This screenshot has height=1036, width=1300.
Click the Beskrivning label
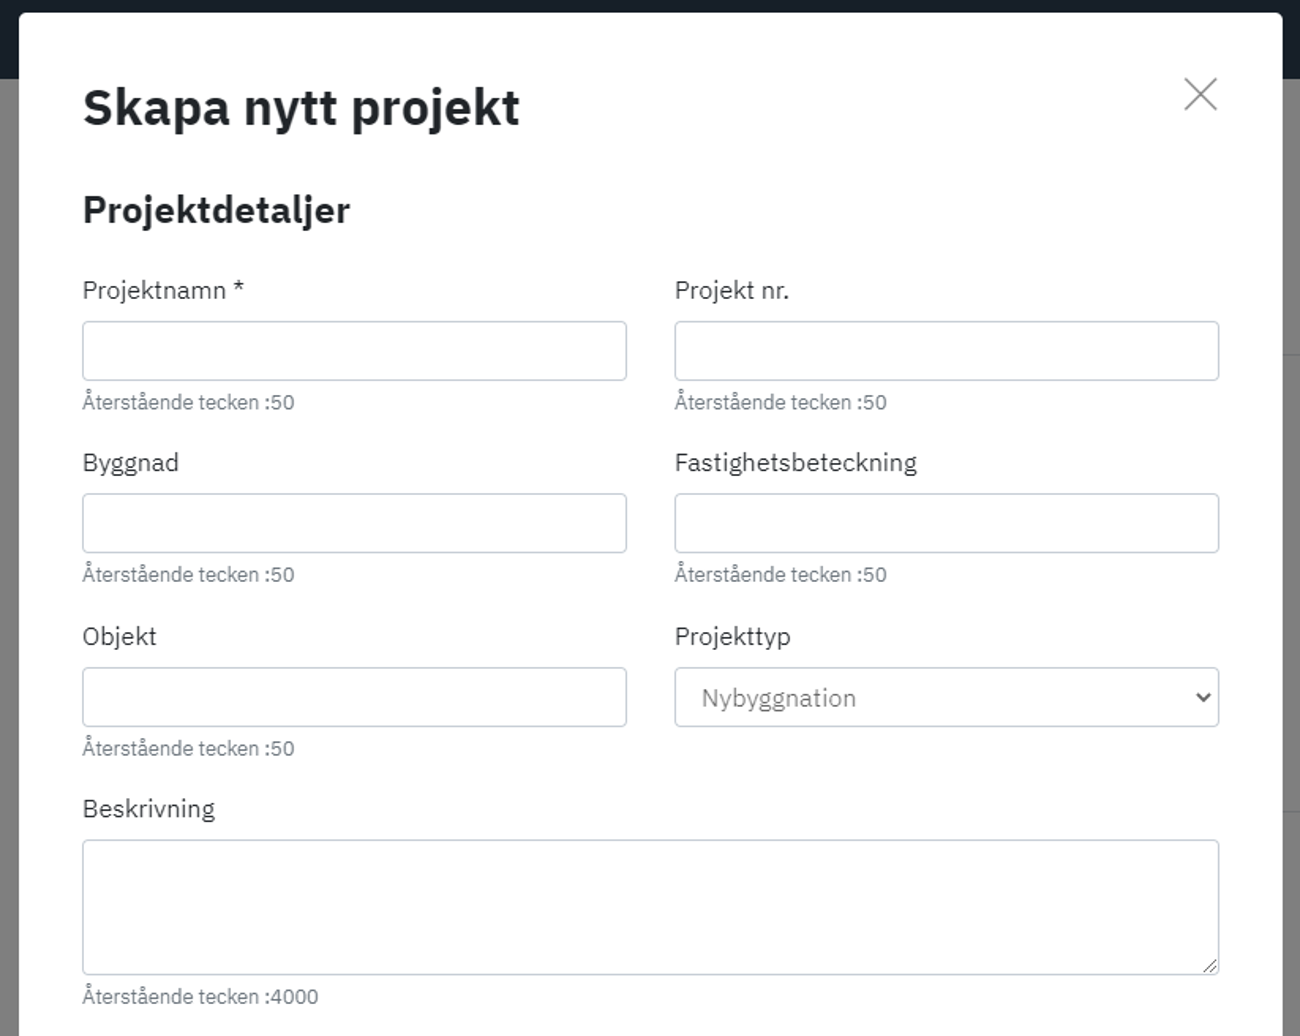point(149,809)
